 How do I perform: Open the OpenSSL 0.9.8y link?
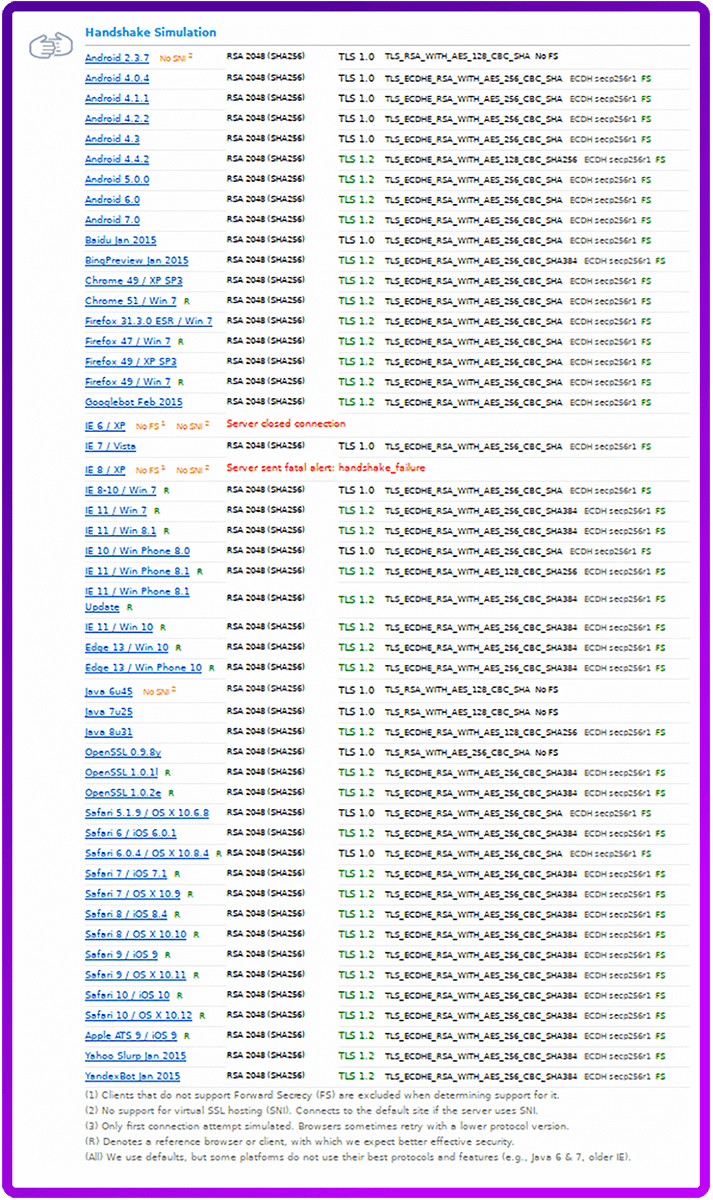tap(123, 752)
